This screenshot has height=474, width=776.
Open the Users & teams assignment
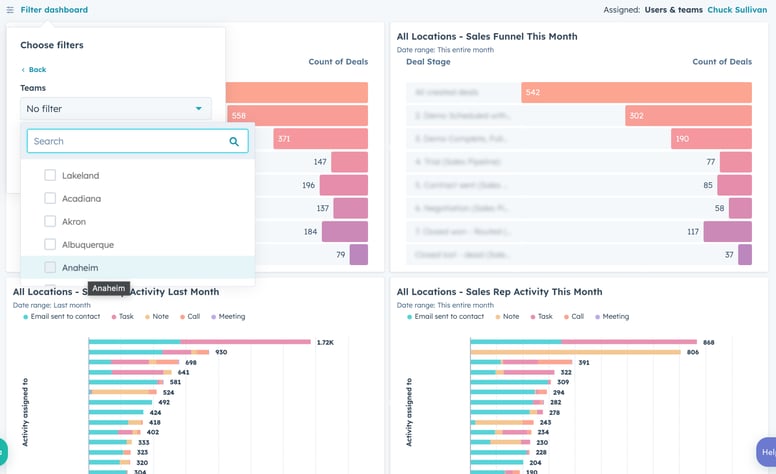(674, 10)
